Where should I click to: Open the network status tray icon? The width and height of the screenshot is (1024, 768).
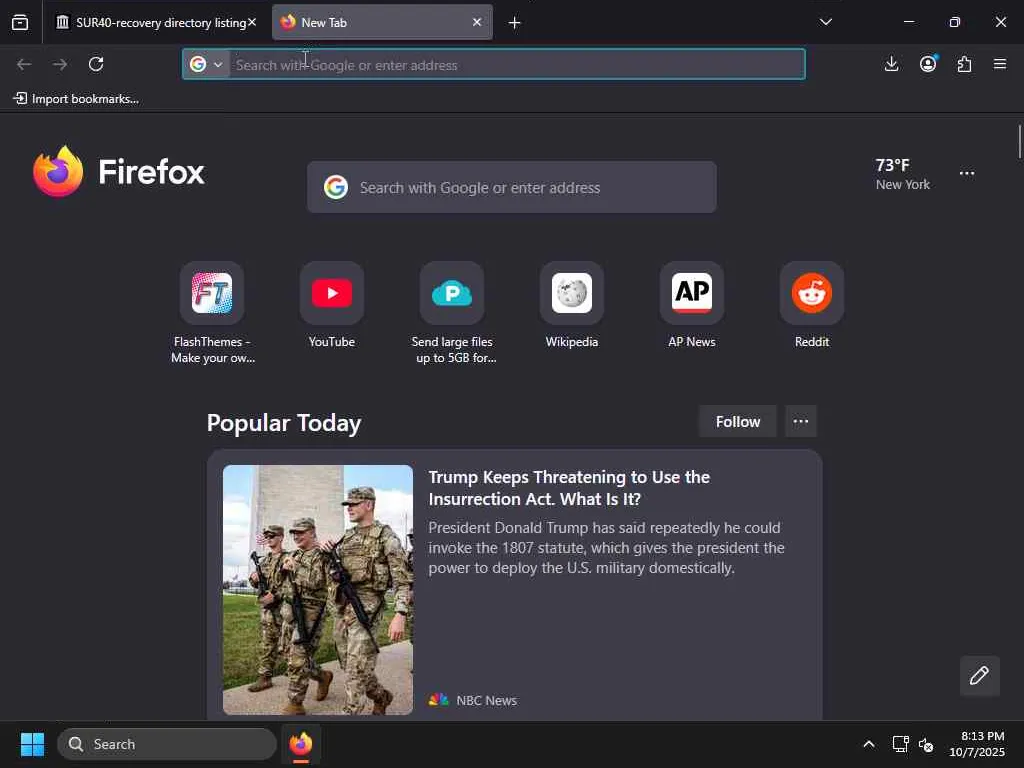[x=901, y=744]
